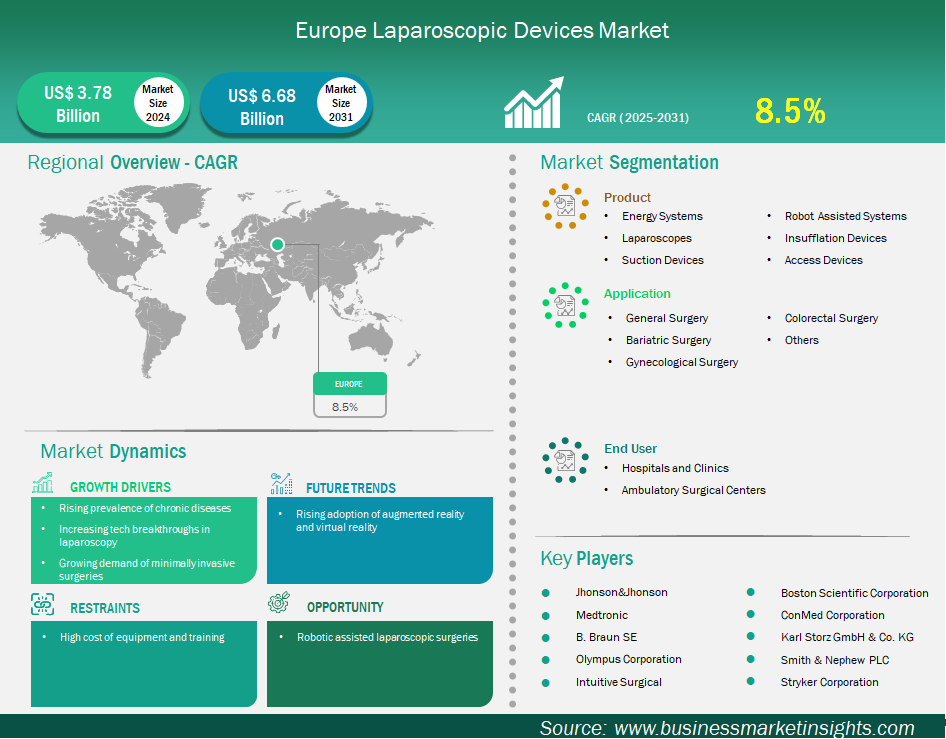Screen dimensions: 946x739
Task: Click the Energy Systems item
Action: (x=662, y=216)
